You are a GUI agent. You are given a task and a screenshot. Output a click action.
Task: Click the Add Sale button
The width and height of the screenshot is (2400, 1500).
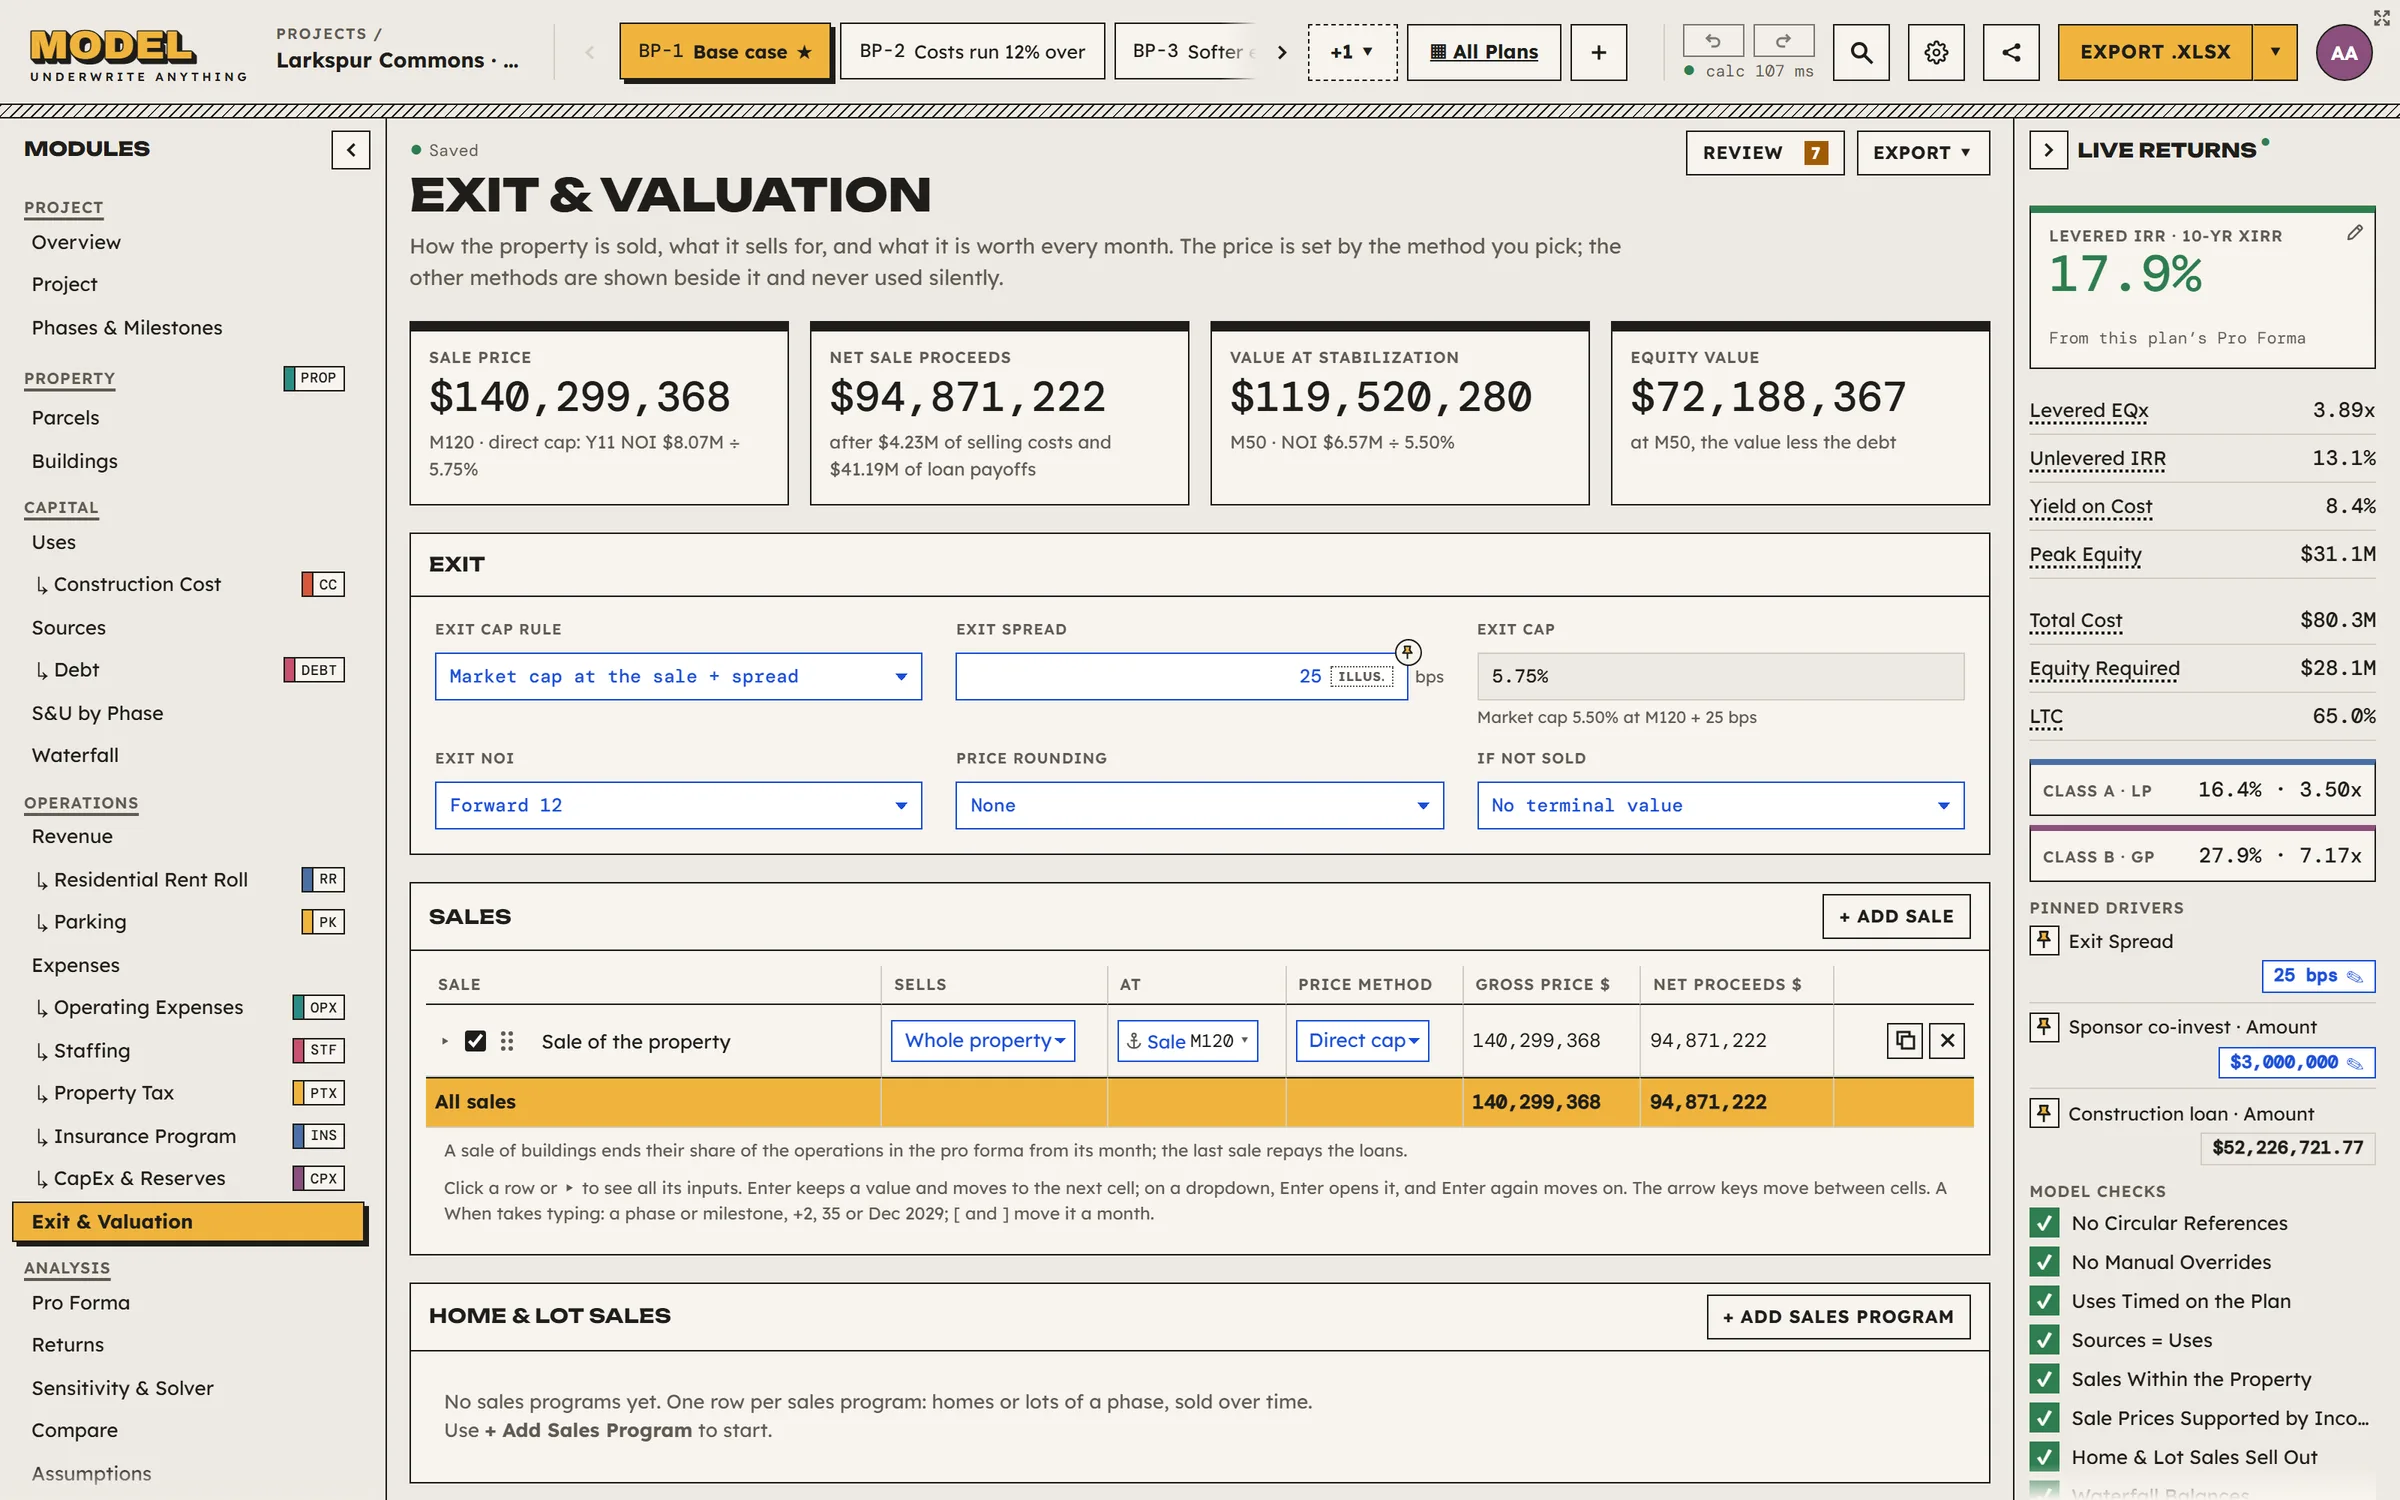pyautogui.click(x=1896, y=916)
